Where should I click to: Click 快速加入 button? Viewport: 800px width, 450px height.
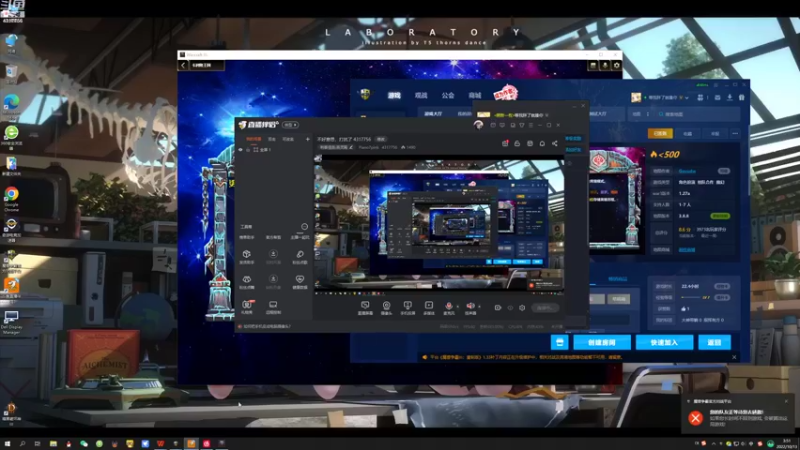[x=664, y=342]
